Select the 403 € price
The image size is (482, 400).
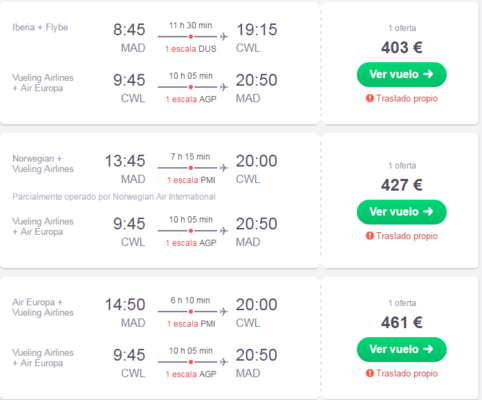click(x=402, y=47)
